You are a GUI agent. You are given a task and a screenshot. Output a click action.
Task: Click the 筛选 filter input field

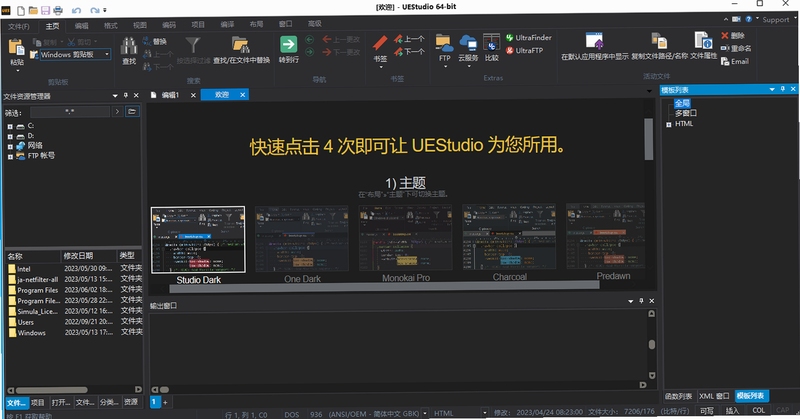pyautogui.click(x=70, y=111)
